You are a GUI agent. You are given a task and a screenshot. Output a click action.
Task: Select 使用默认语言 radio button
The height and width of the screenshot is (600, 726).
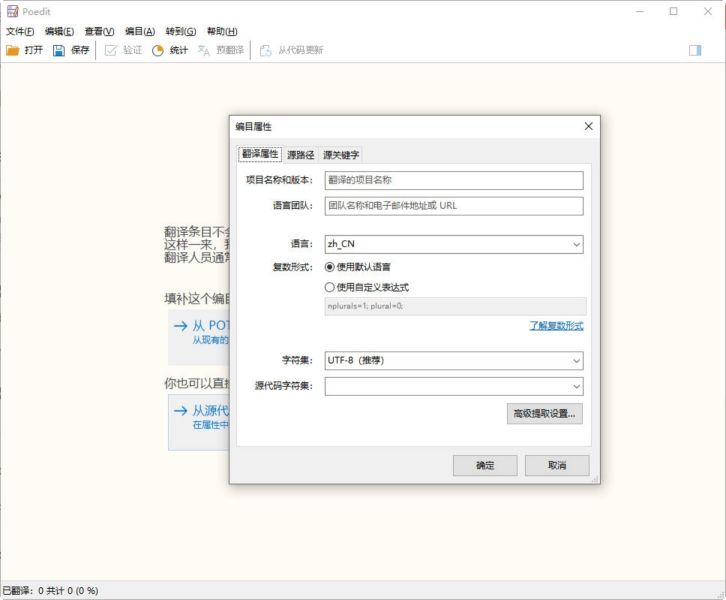pyautogui.click(x=330, y=267)
